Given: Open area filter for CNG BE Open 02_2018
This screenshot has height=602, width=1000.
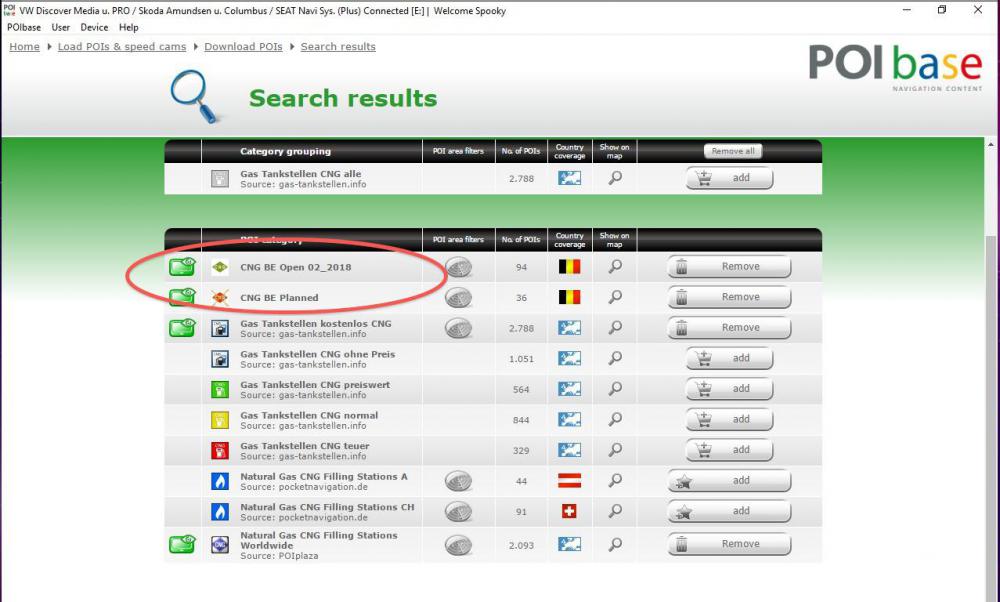Looking at the screenshot, I should click(x=459, y=267).
